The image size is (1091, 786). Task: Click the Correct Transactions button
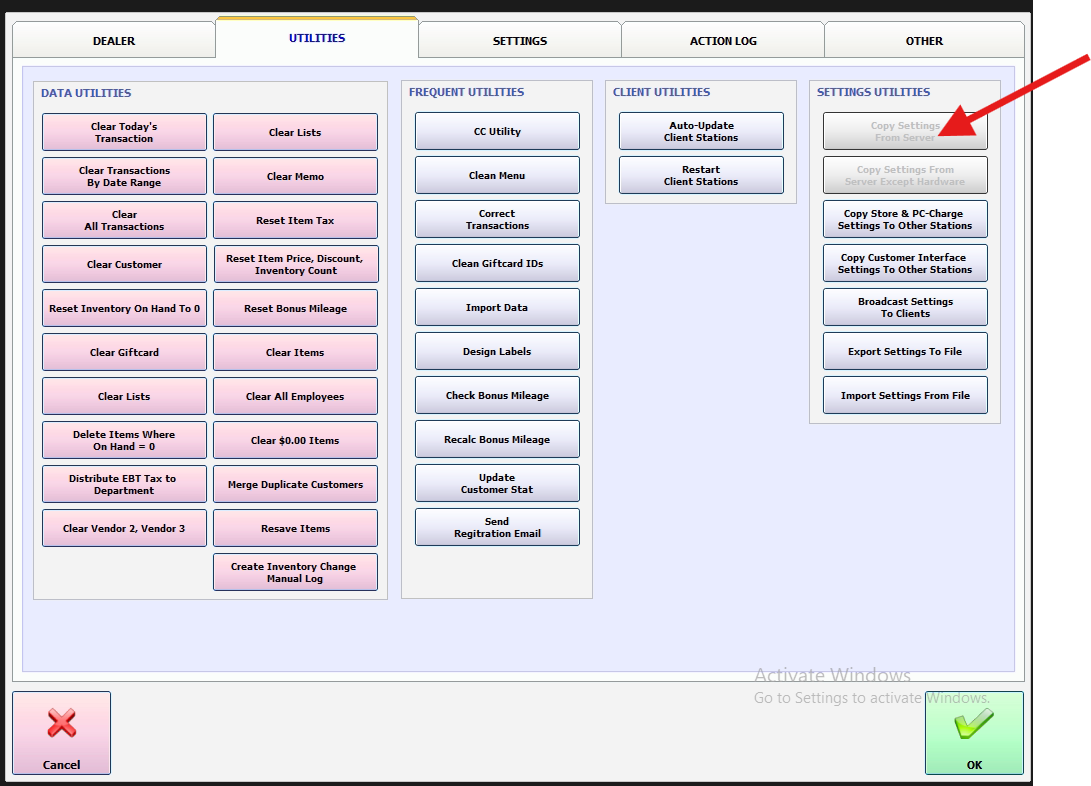[497, 219]
